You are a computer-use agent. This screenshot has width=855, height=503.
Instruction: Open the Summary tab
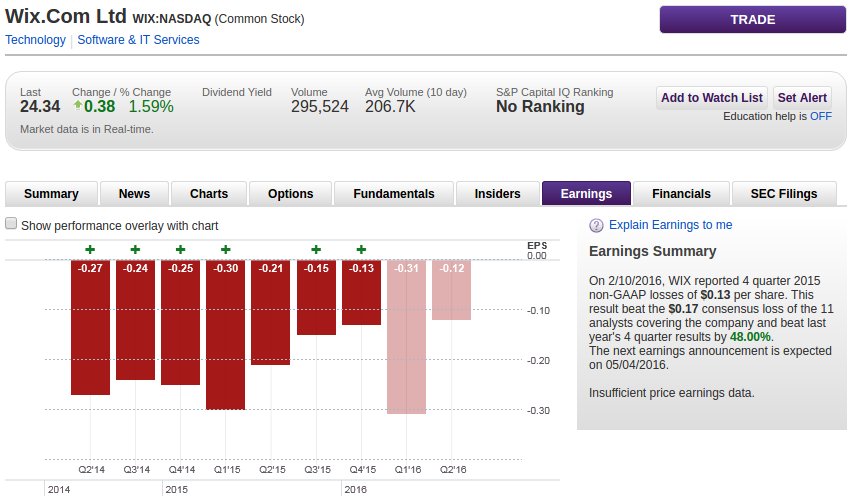click(51, 194)
